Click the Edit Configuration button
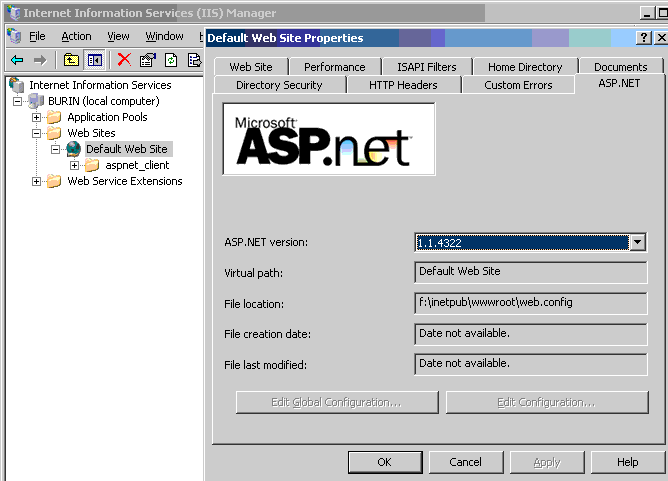 [547, 402]
